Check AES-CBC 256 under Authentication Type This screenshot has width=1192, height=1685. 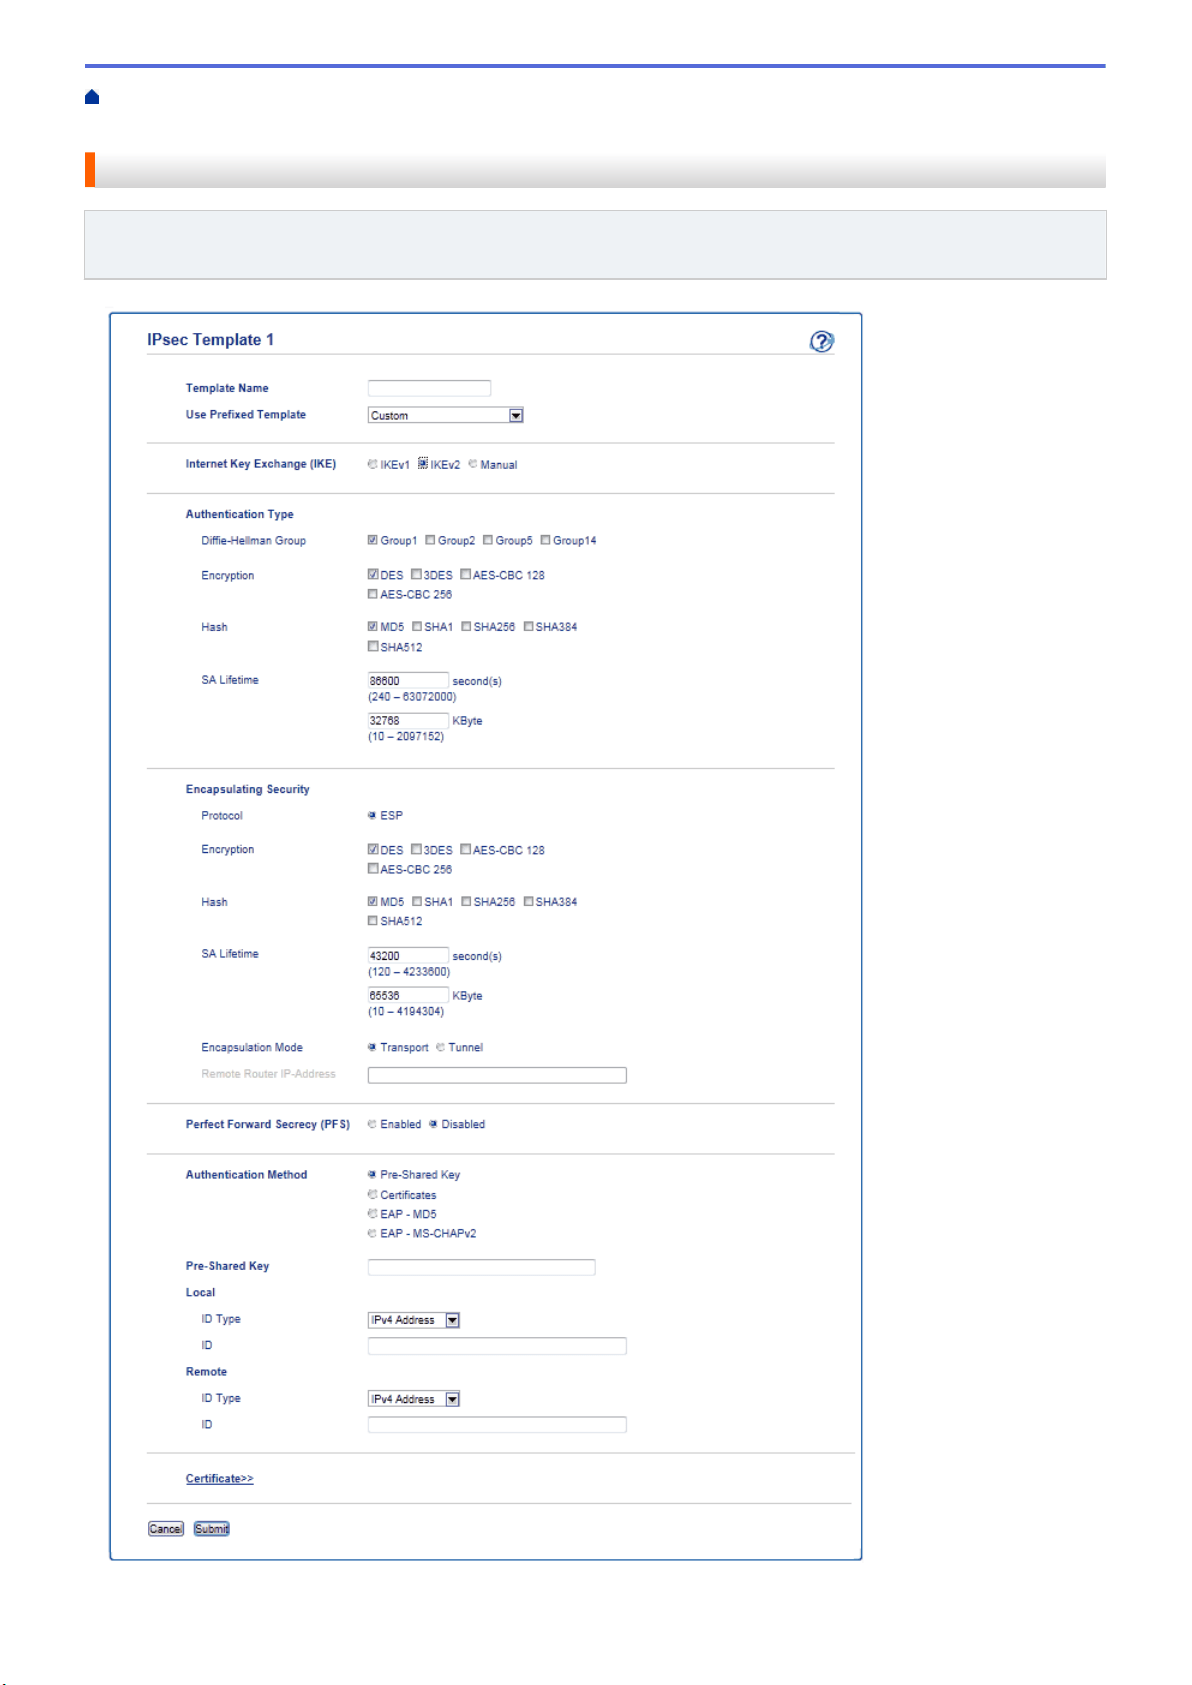[373, 594]
